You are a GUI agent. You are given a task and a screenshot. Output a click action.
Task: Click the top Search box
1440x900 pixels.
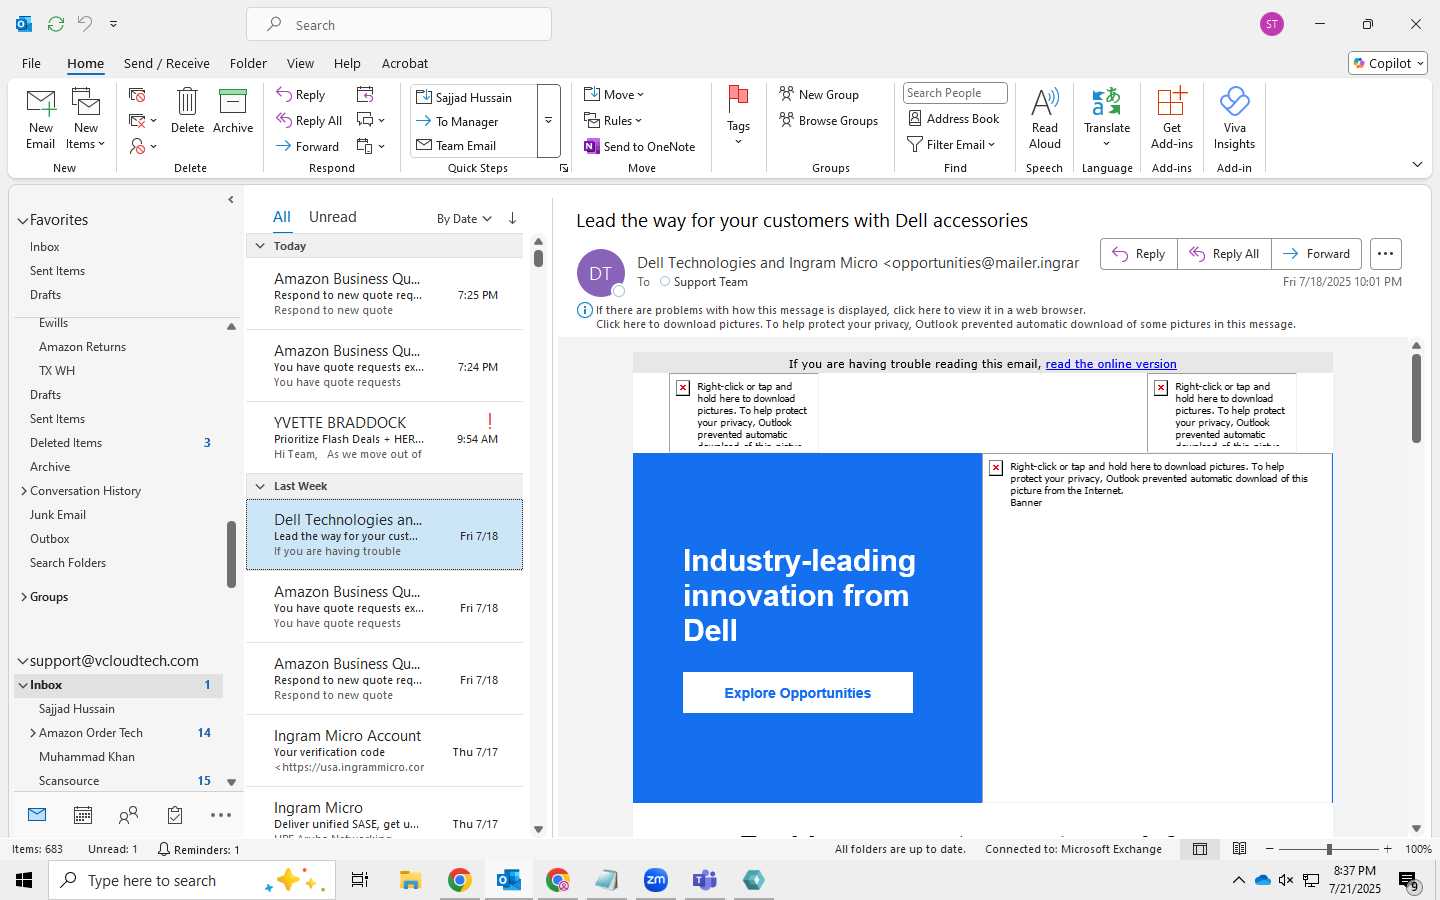pos(399,24)
